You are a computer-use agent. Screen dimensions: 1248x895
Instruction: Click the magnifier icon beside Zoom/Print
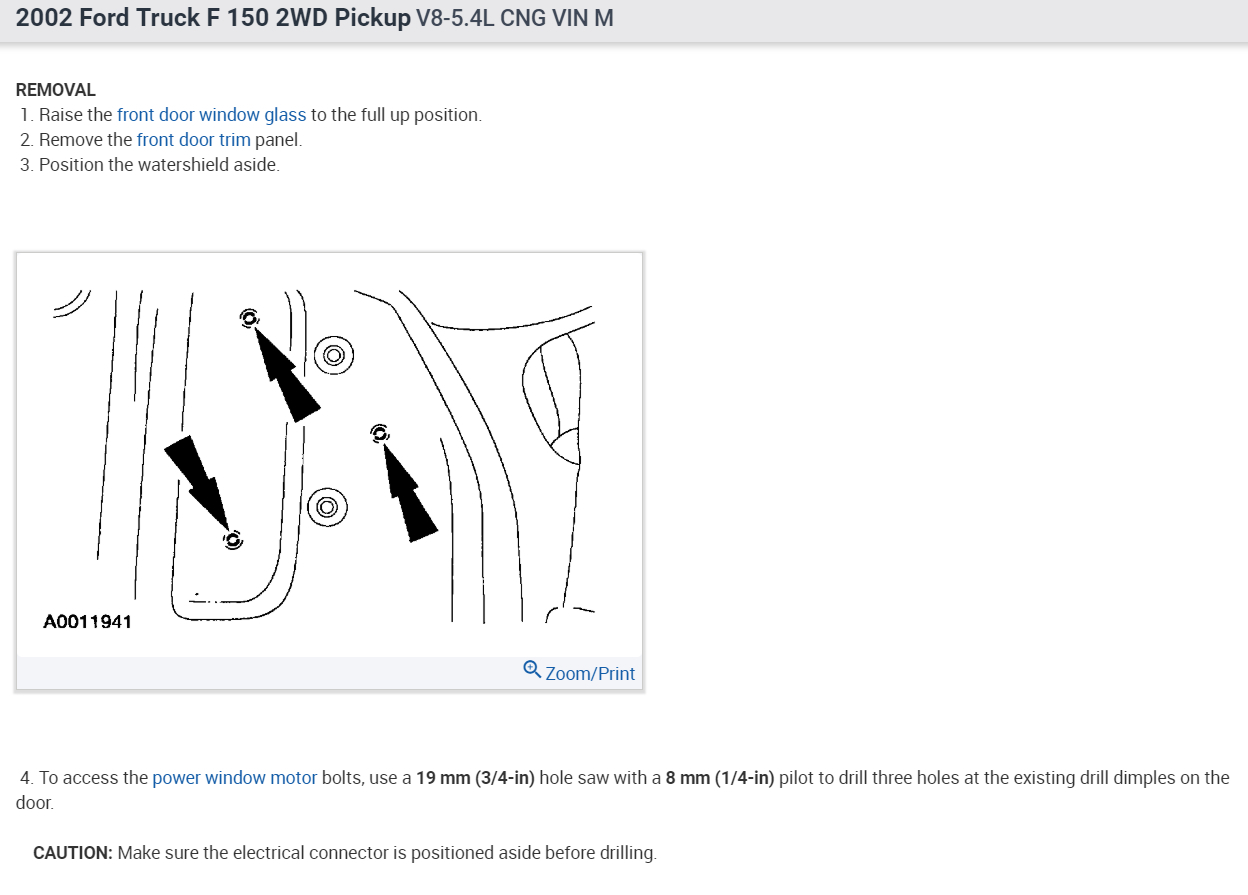point(532,670)
